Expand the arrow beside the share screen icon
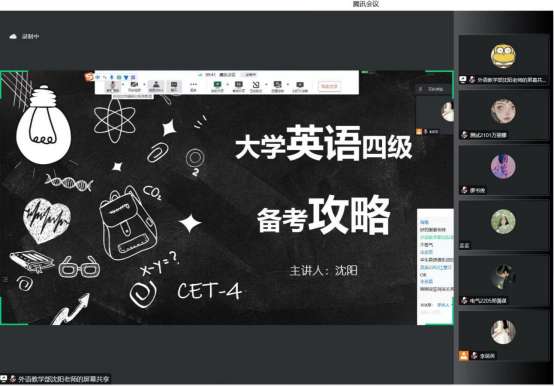 point(228,85)
